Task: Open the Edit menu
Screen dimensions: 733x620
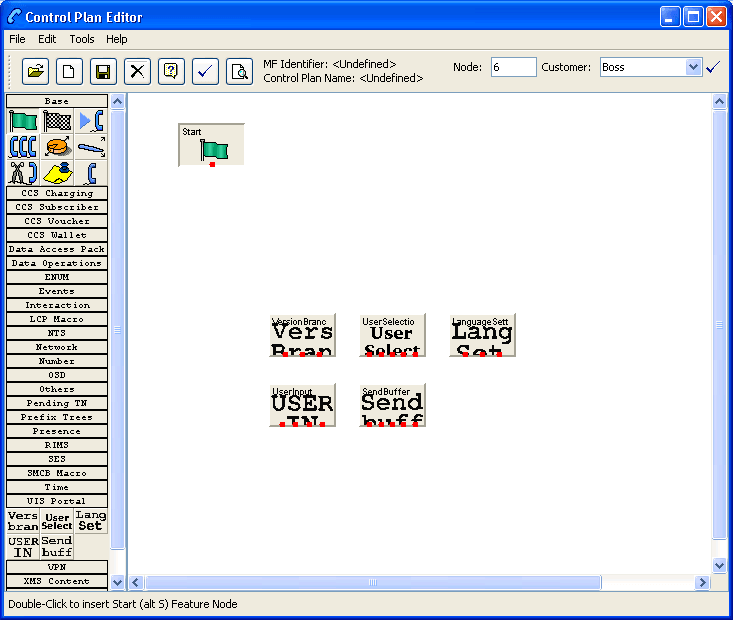Action: [x=47, y=39]
